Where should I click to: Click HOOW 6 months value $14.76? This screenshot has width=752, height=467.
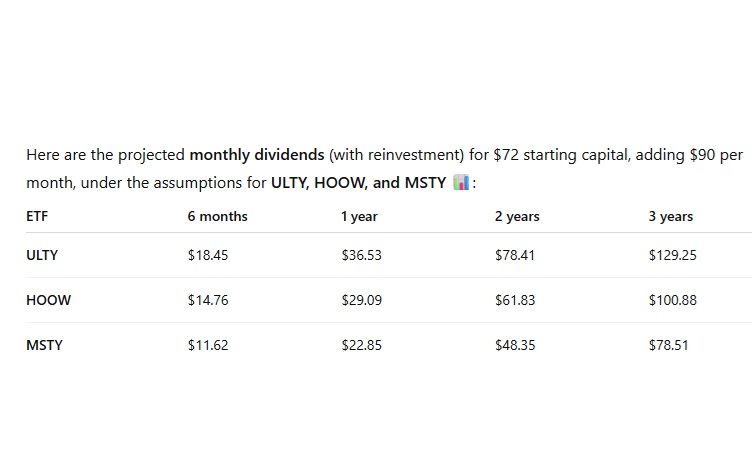tap(208, 300)
